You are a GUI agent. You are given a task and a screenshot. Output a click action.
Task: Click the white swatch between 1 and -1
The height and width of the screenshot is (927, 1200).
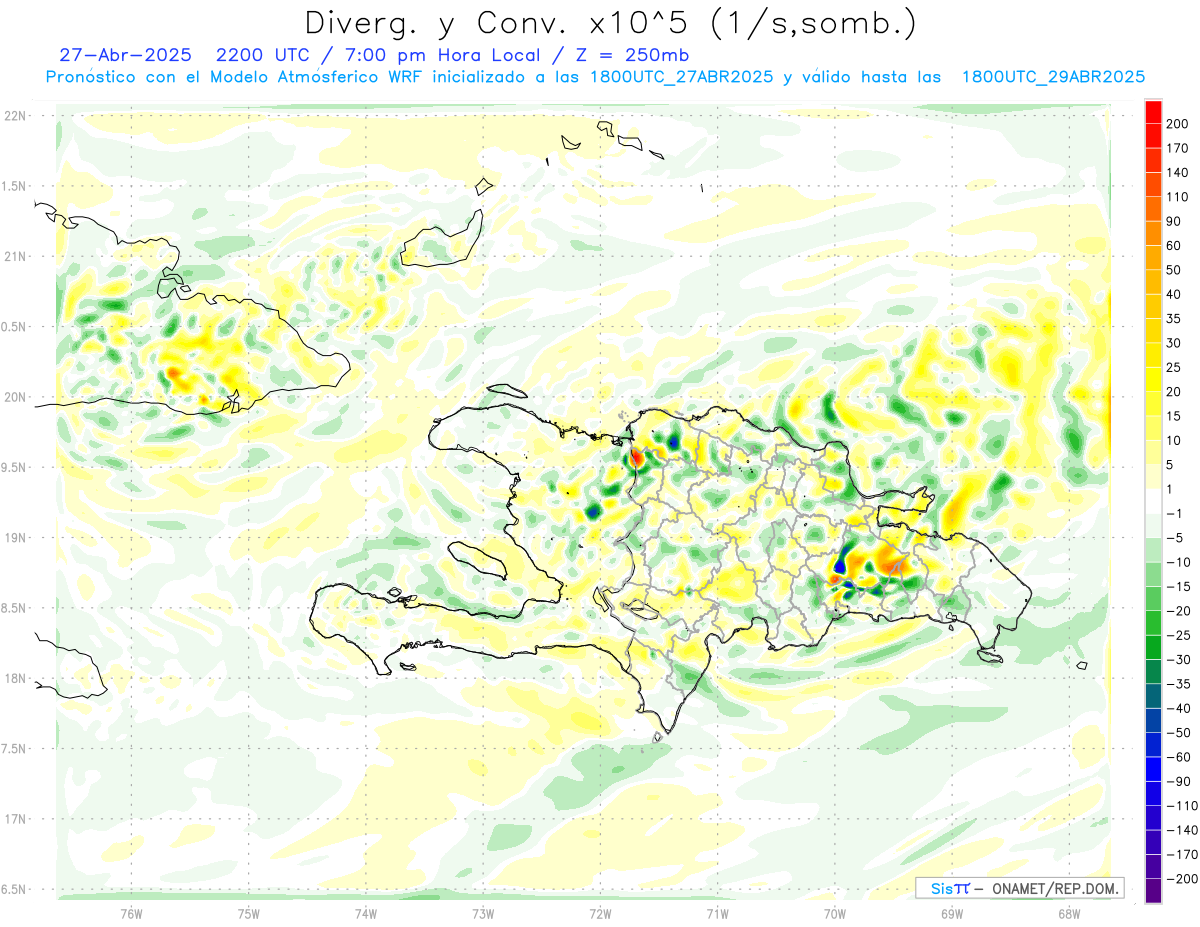[x=1153, y=501]
